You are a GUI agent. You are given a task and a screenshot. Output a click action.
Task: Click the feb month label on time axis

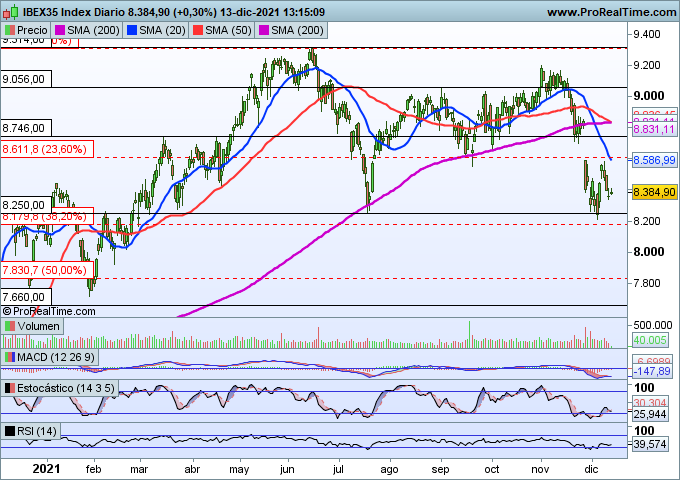(x=93, y=469)
